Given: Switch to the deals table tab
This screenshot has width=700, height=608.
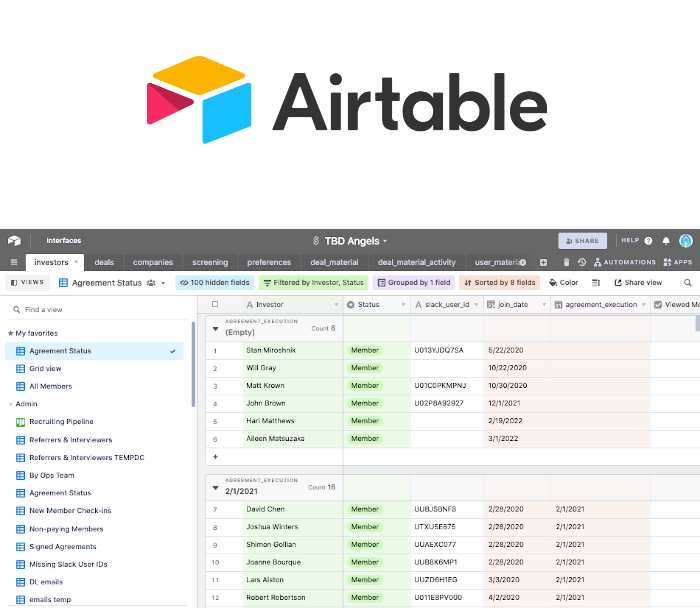Looking at the screenshot, I should coord(104,262).
